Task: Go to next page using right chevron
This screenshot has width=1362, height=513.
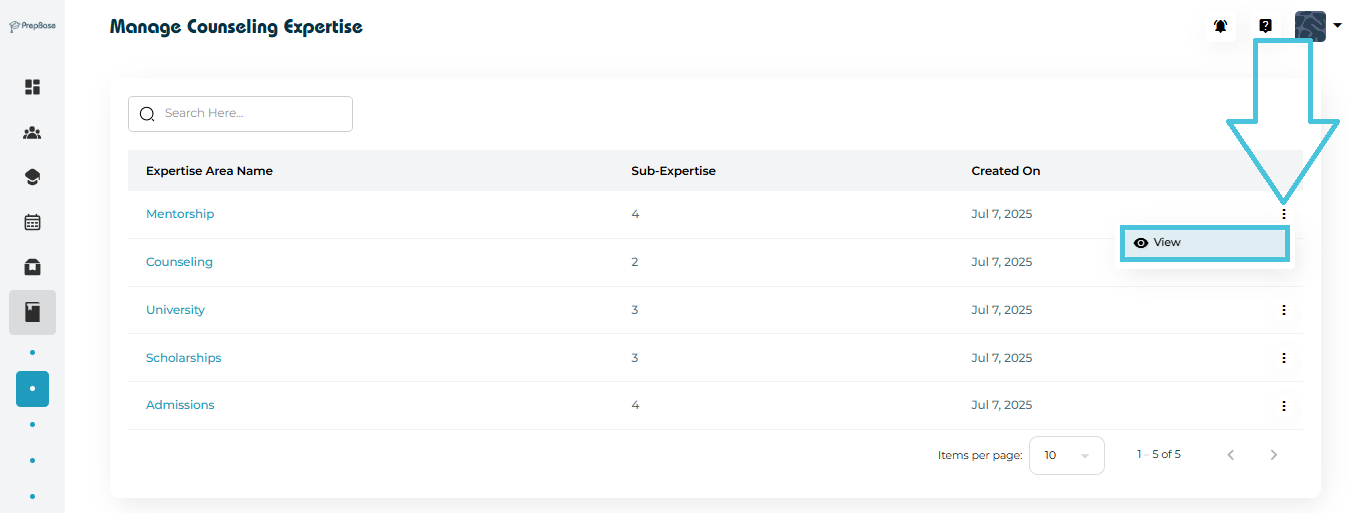Action: click(x=1273, y=455)
